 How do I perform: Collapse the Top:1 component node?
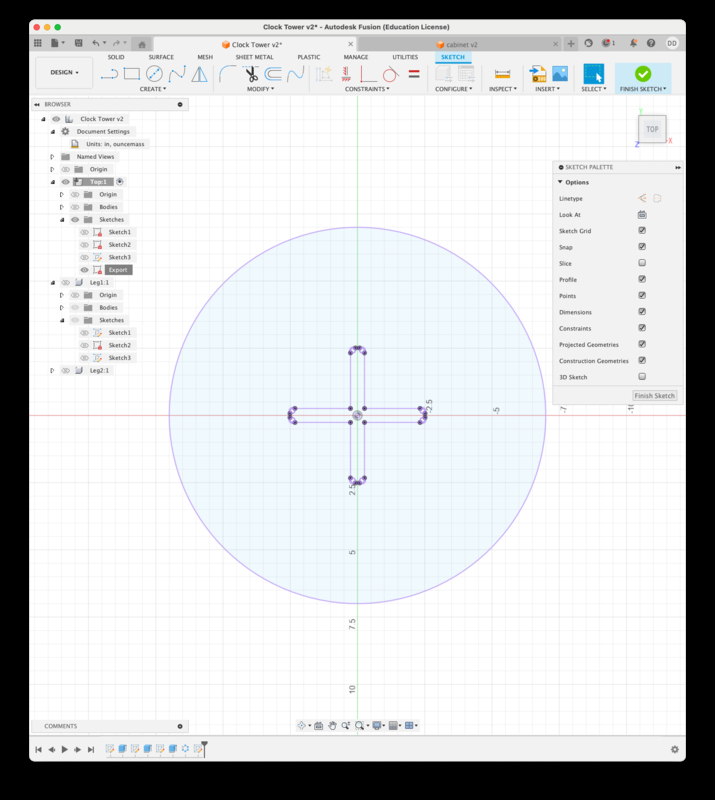click(53, 182)
